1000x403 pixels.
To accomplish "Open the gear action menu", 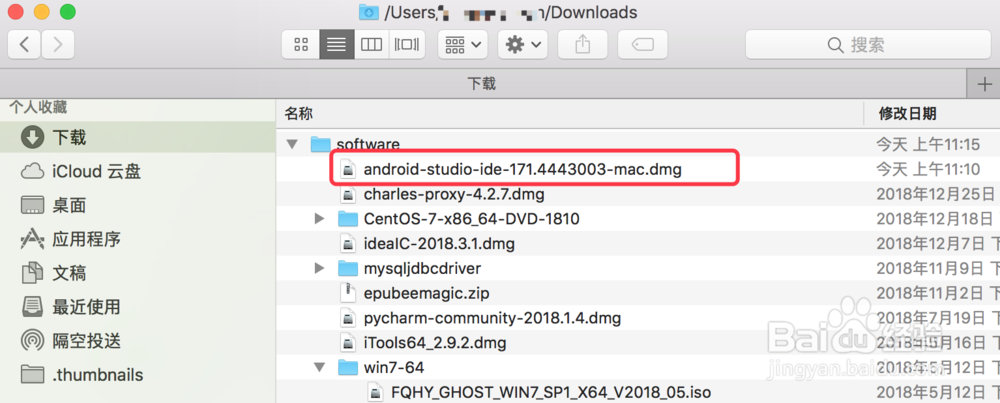I will click(x=522, y=45).
